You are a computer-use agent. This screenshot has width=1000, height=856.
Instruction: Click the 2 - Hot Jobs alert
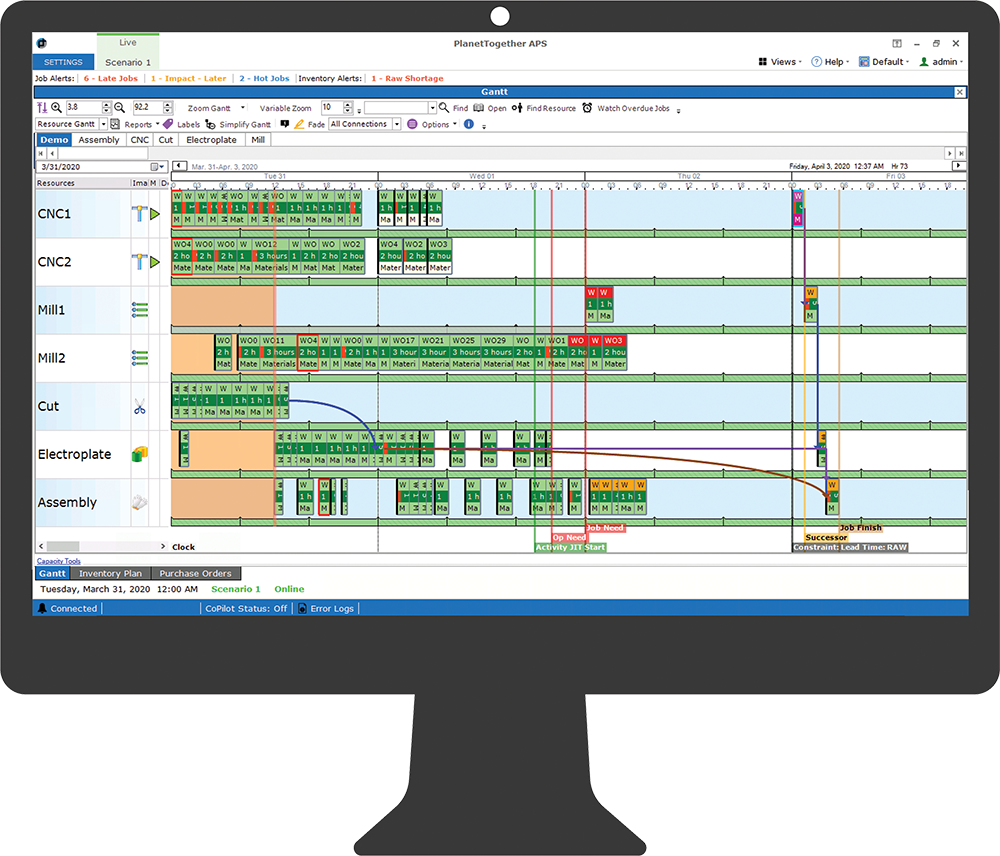[265, 78]
